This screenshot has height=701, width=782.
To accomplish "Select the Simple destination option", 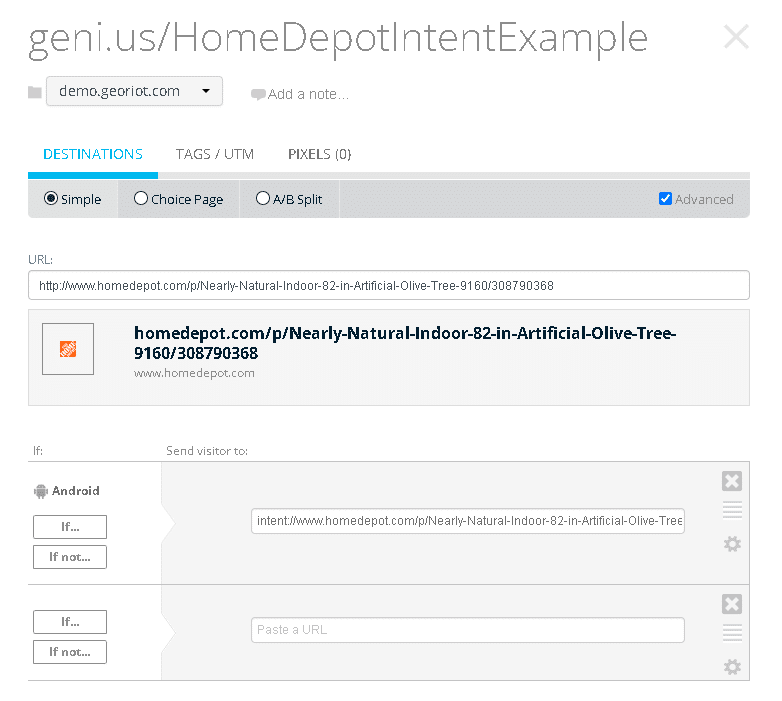I will (51, 199).
